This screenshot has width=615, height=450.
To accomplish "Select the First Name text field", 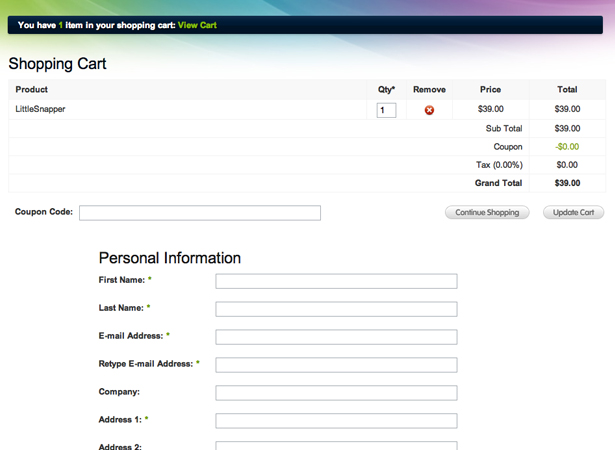I will pos(336,281).
